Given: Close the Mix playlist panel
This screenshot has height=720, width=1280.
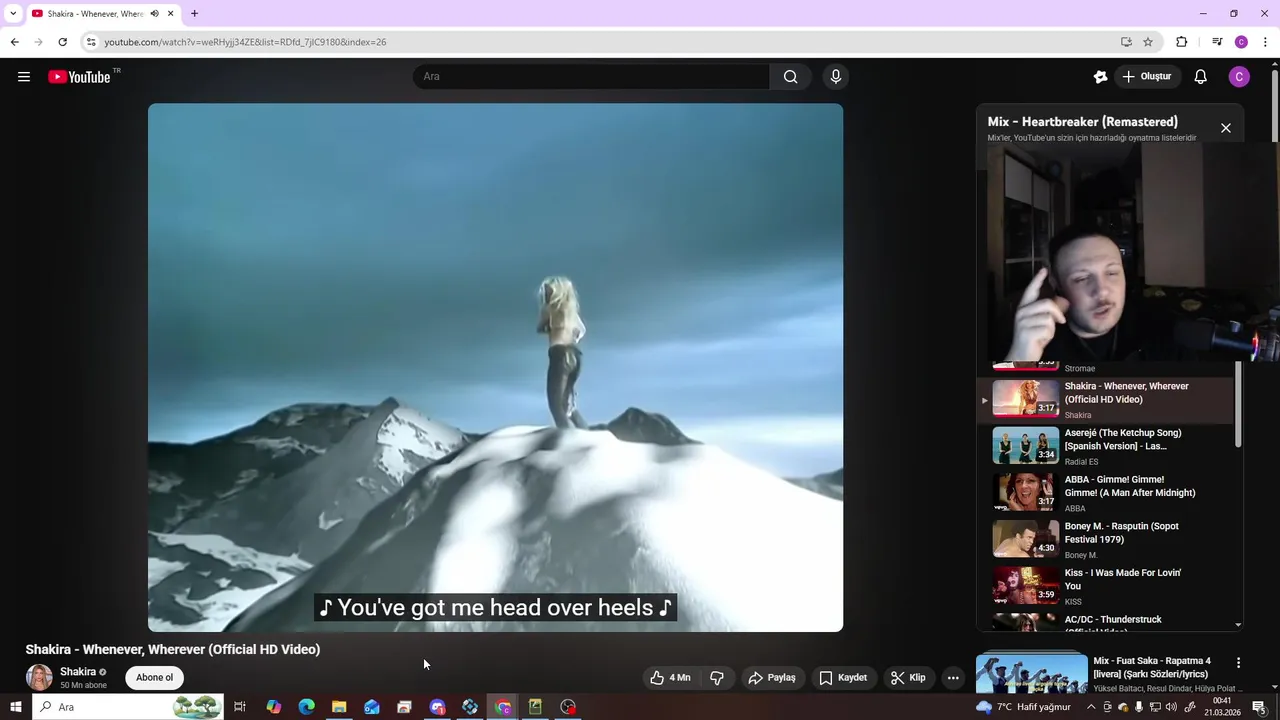Looking at the screenshot, I should [x=1226, y=128].
